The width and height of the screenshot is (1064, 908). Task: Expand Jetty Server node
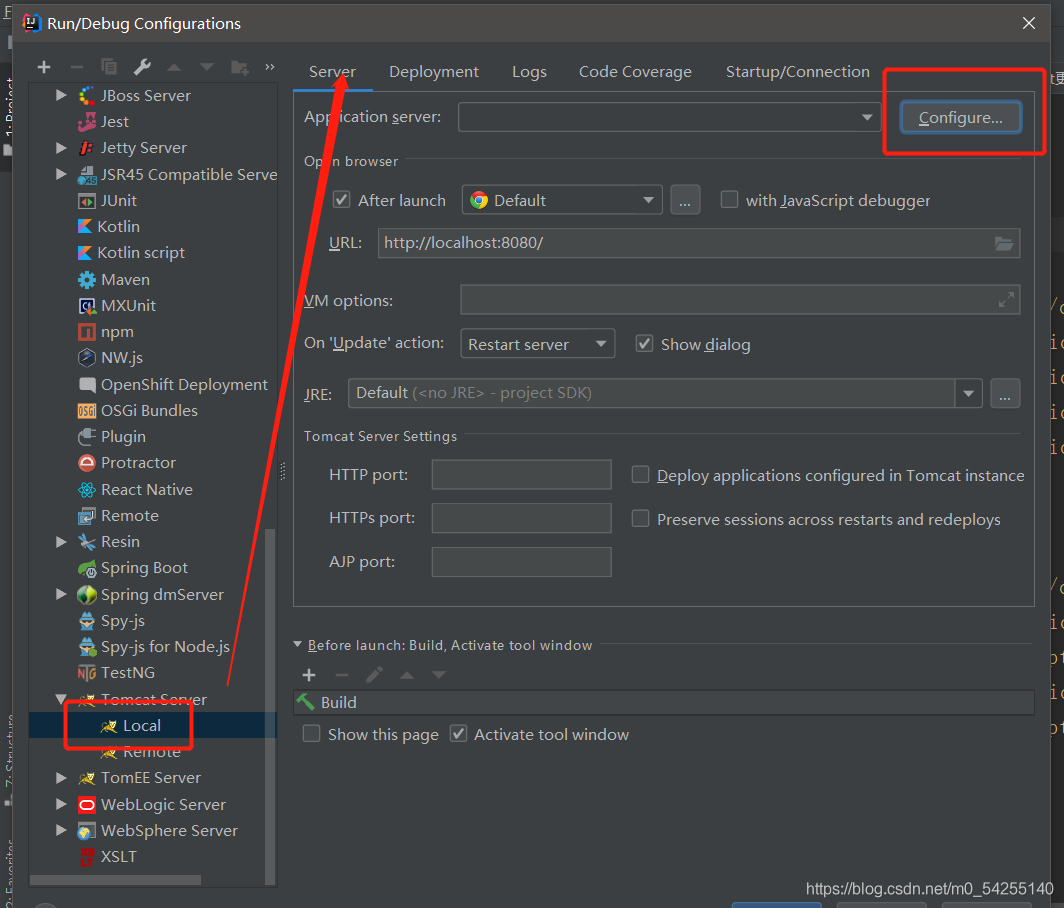[x=61, y=147]
